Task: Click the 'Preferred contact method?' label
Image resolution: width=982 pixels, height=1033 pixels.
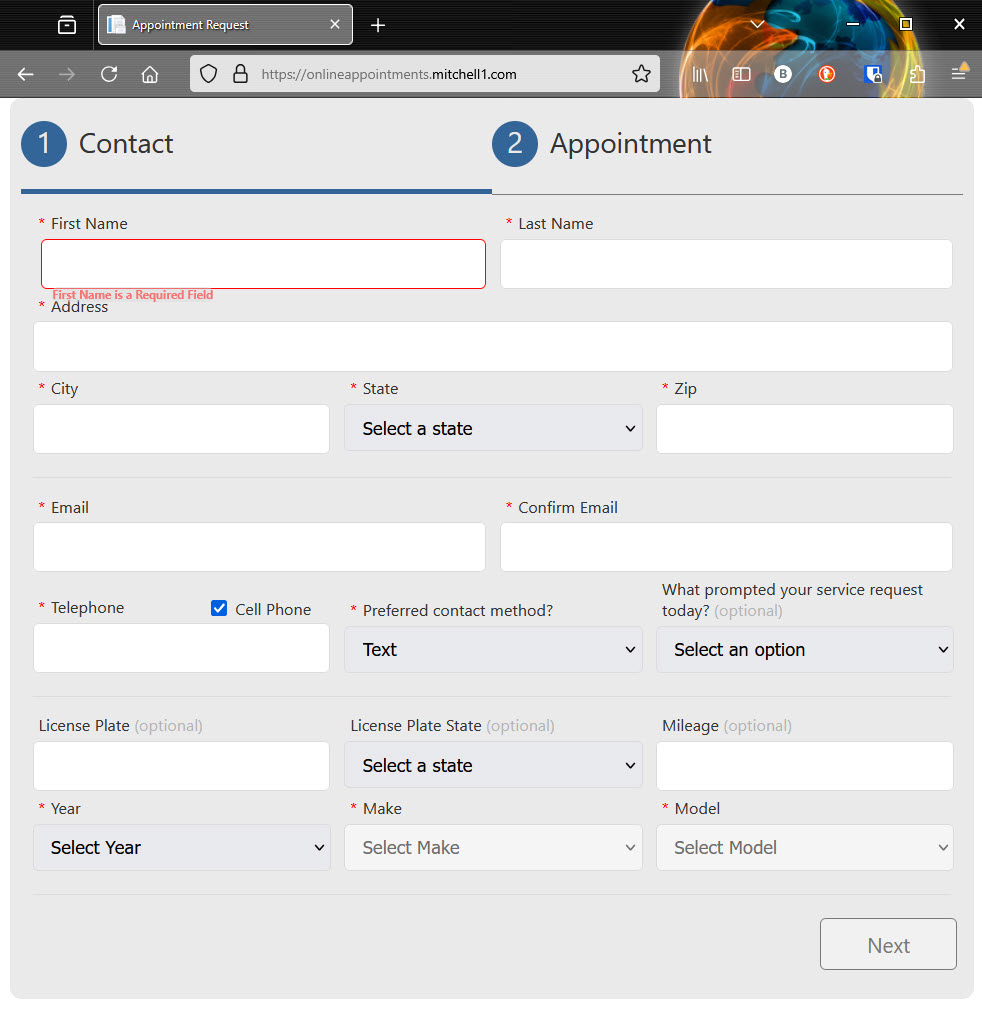Action: pos(458,611)
